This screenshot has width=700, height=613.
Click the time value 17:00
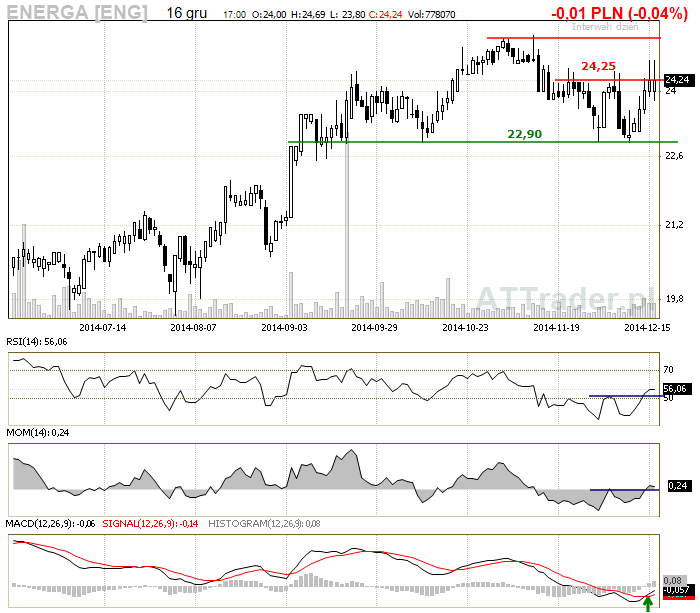coord(234,15)
